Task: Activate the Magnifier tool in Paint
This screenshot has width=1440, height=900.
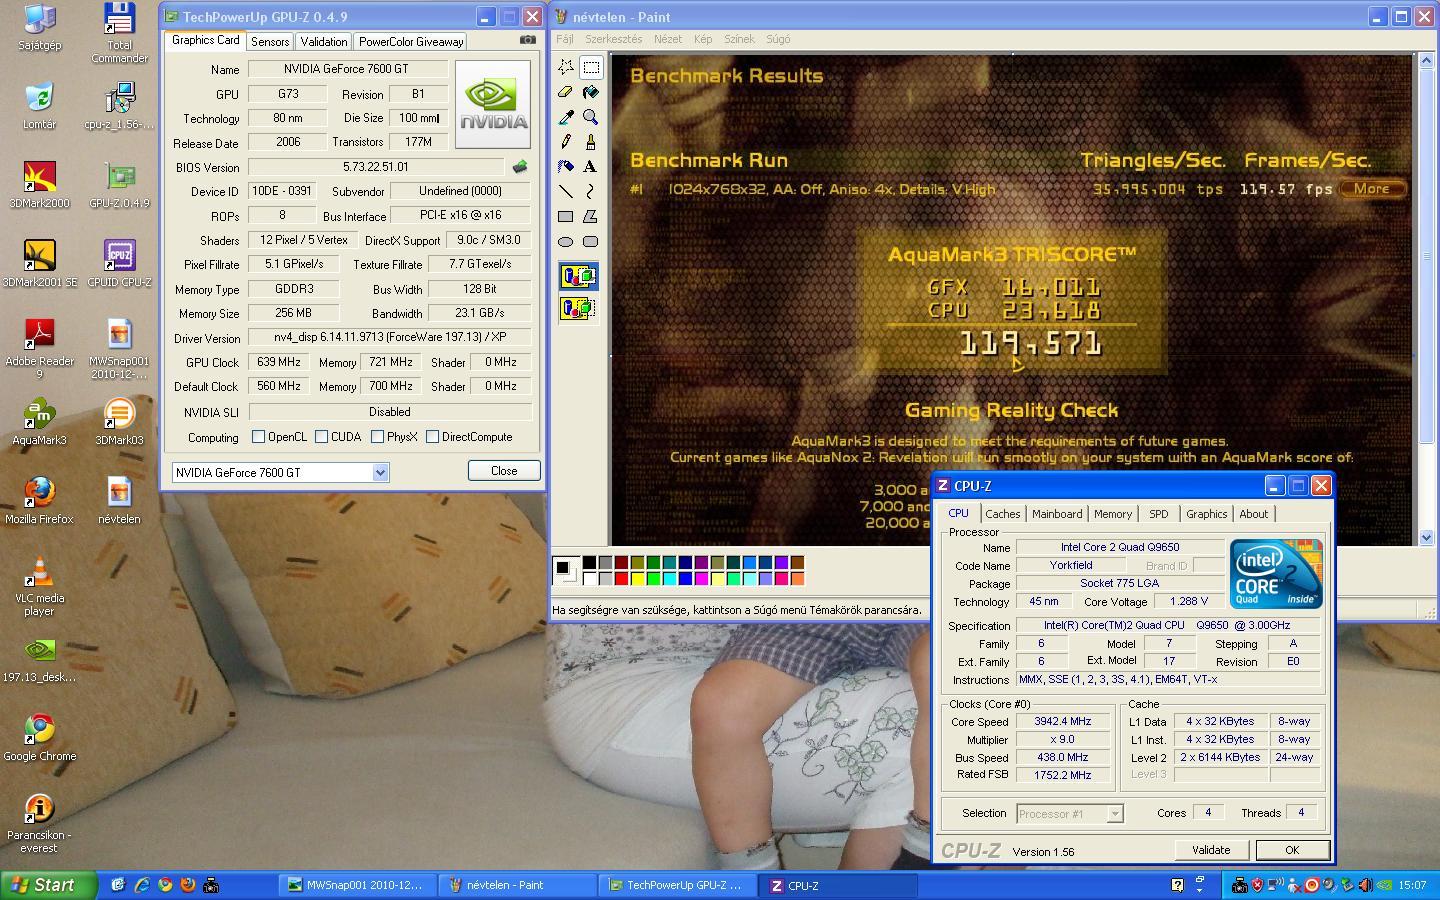Action: point(591,117)
